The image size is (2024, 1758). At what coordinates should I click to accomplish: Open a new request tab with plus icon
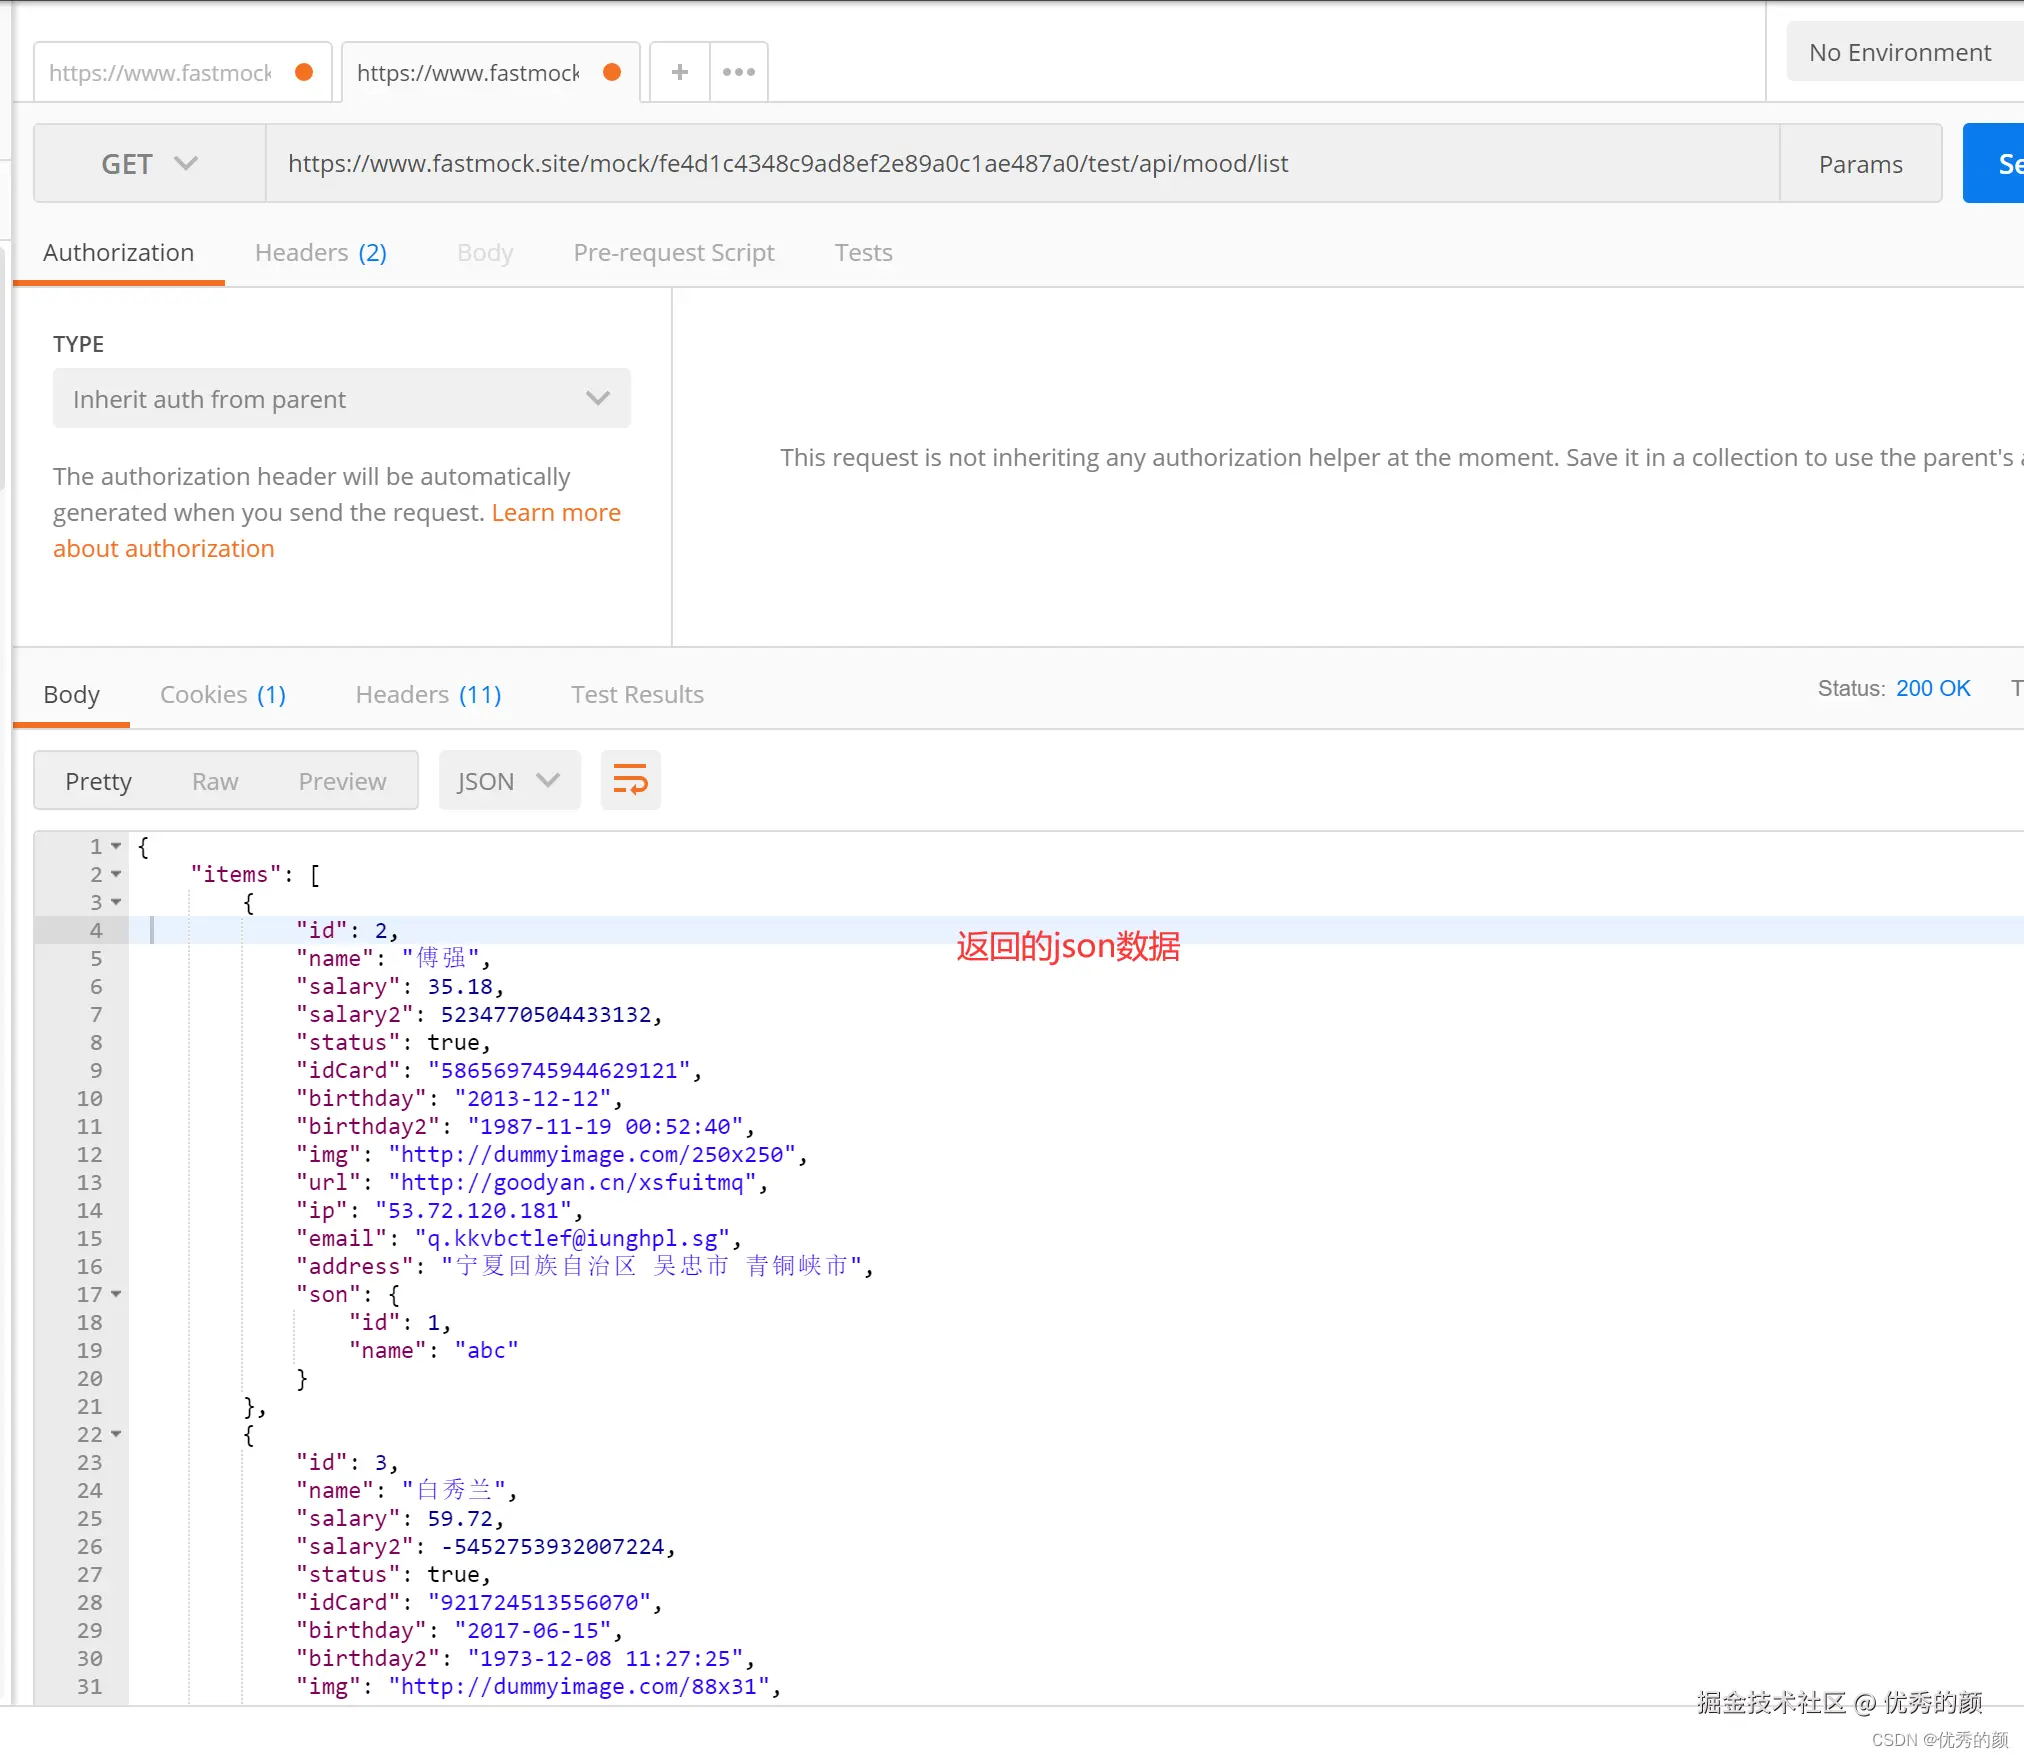pyautogui.click(x=679, y=72)
